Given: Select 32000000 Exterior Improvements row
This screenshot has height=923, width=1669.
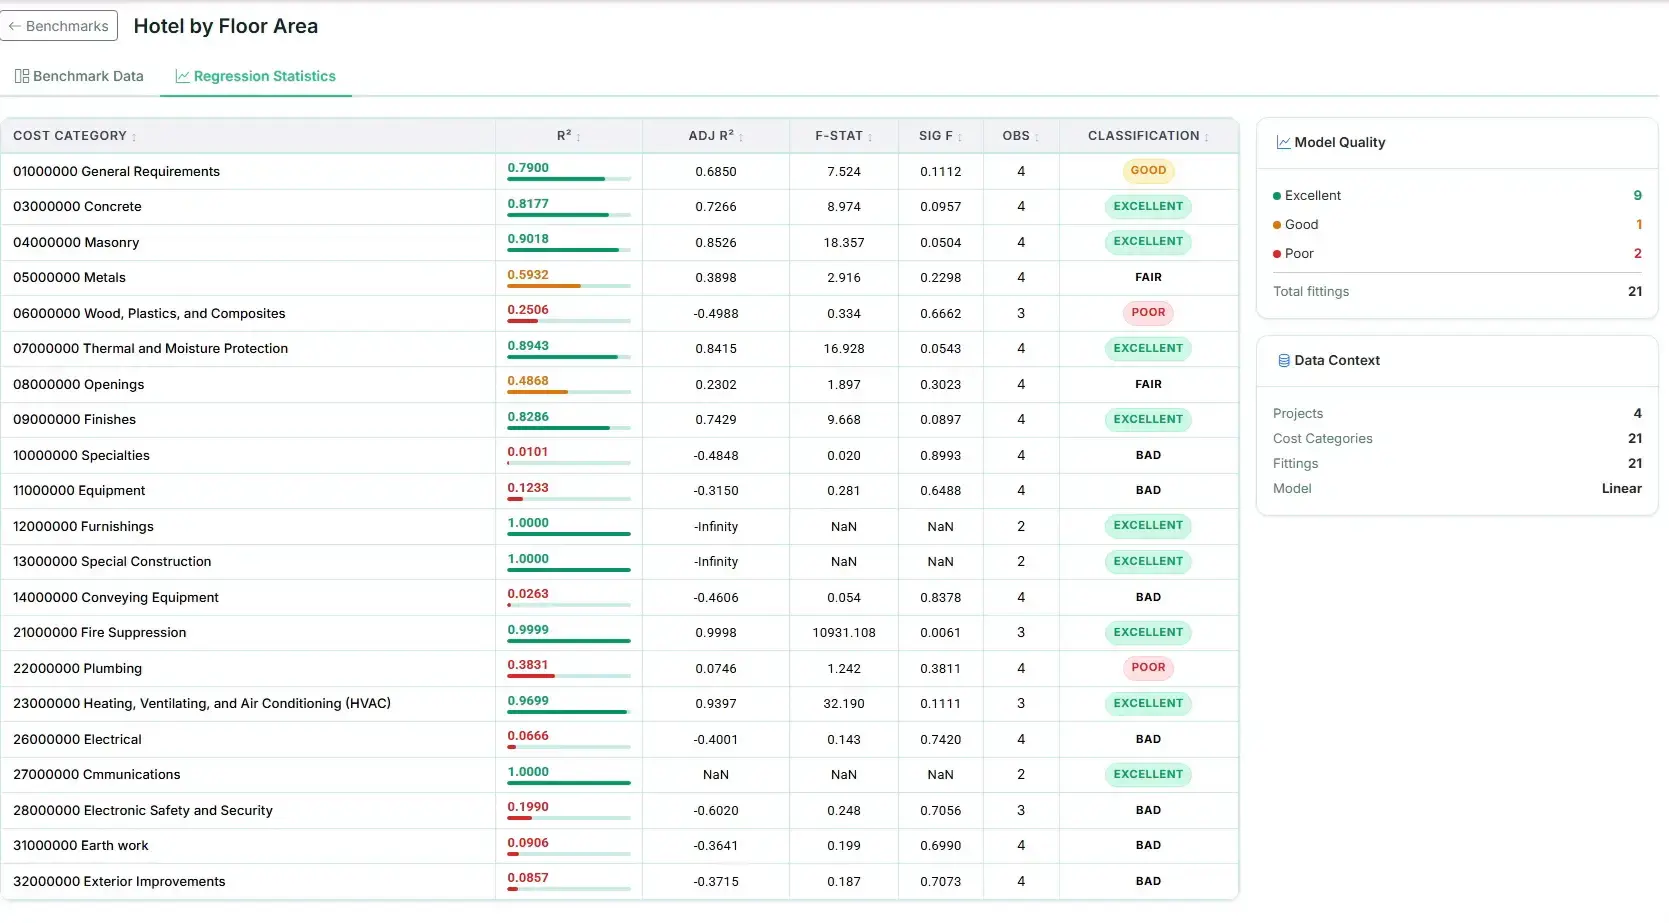Looking at the screenshot, I should 620,881.
